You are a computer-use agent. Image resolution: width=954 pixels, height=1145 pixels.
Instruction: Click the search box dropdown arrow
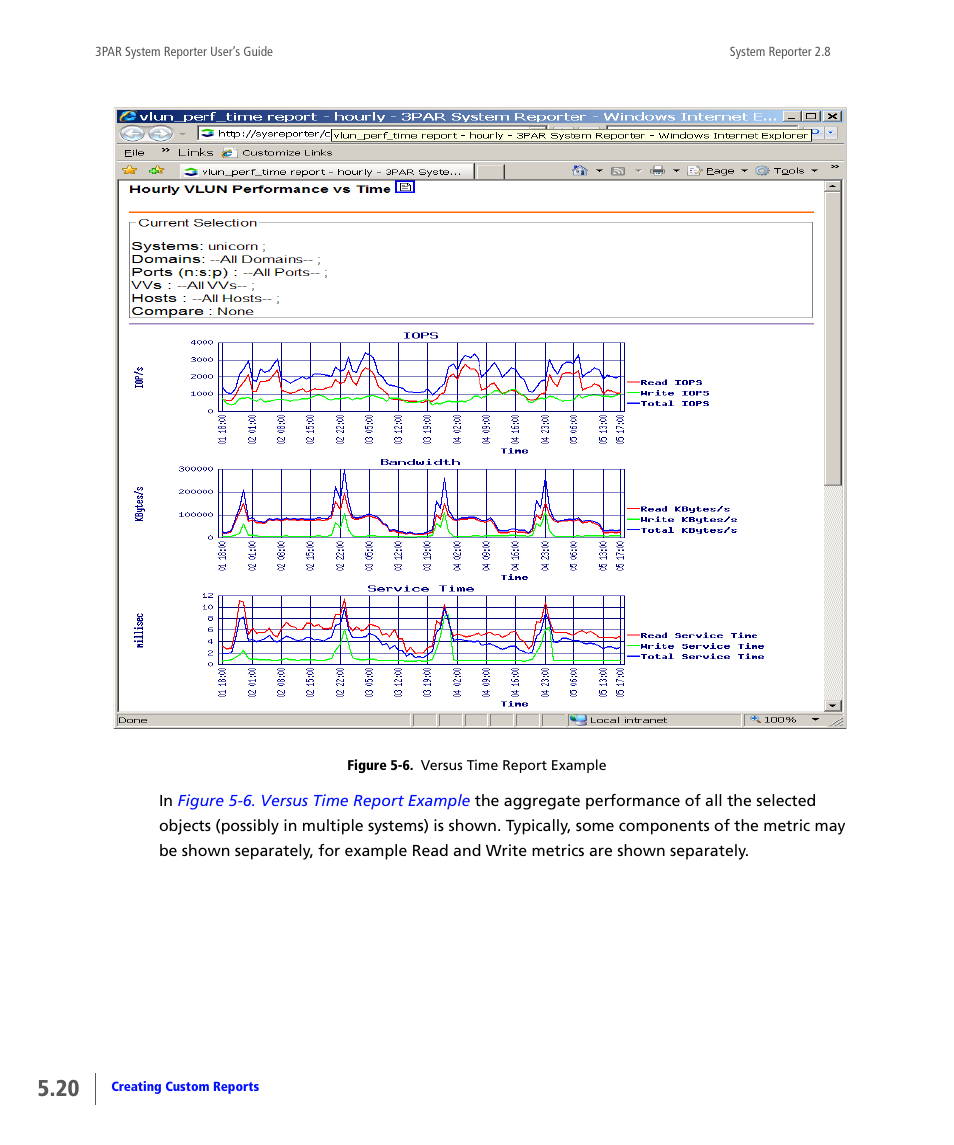click(831, 134)
